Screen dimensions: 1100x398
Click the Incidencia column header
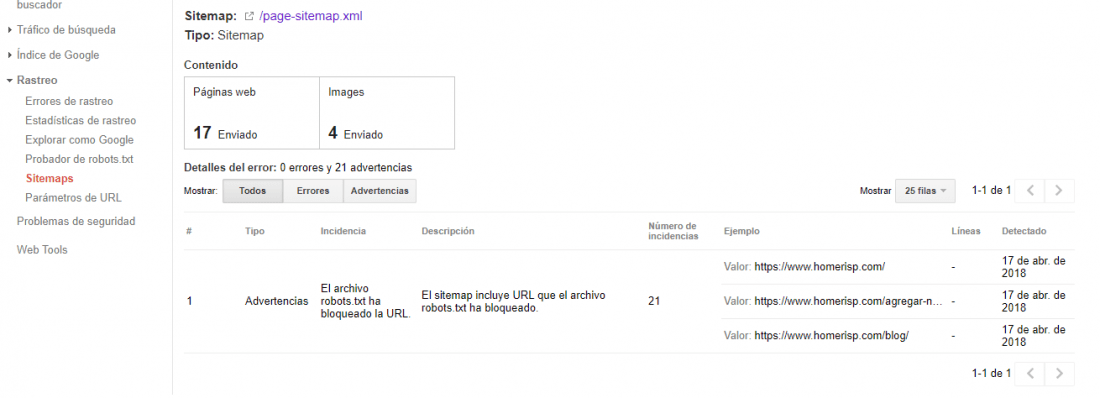point(343,231)
